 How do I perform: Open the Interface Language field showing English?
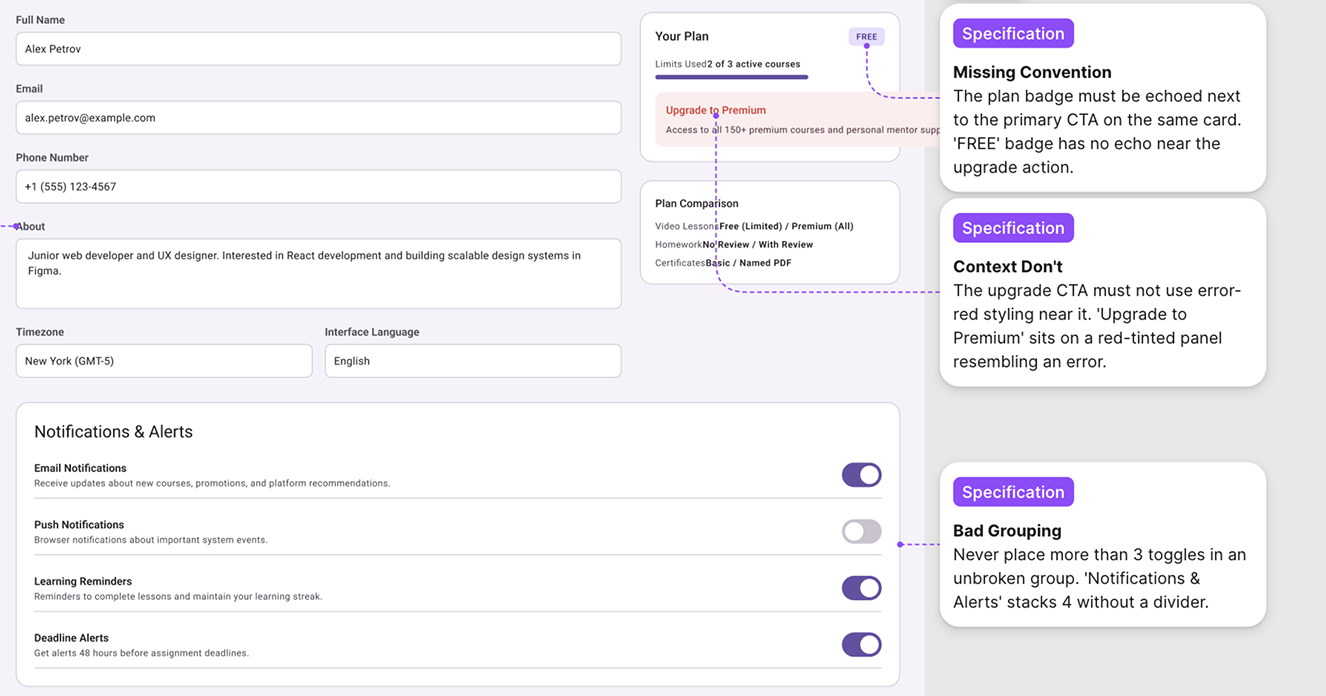(x=473, y=361)
